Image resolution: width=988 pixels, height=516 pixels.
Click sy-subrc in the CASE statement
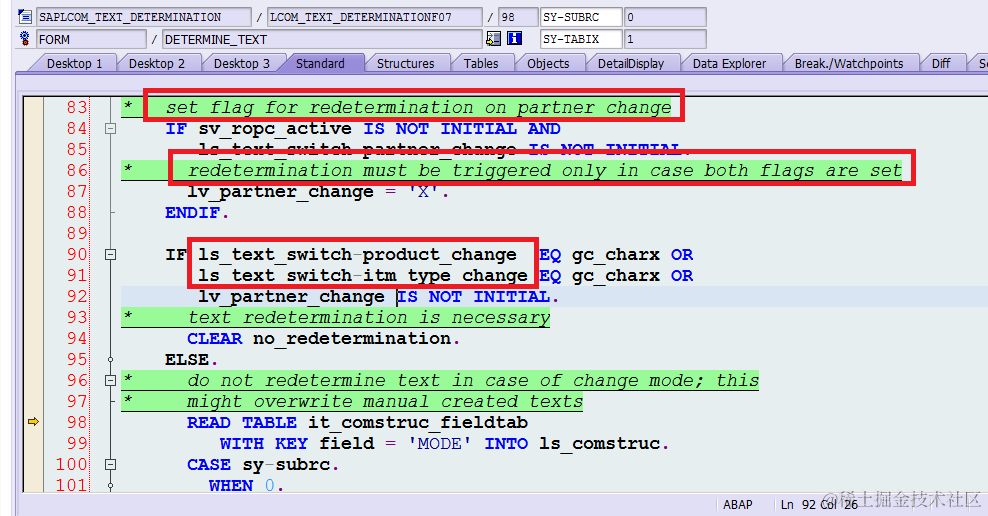click(x=287, y=465)
